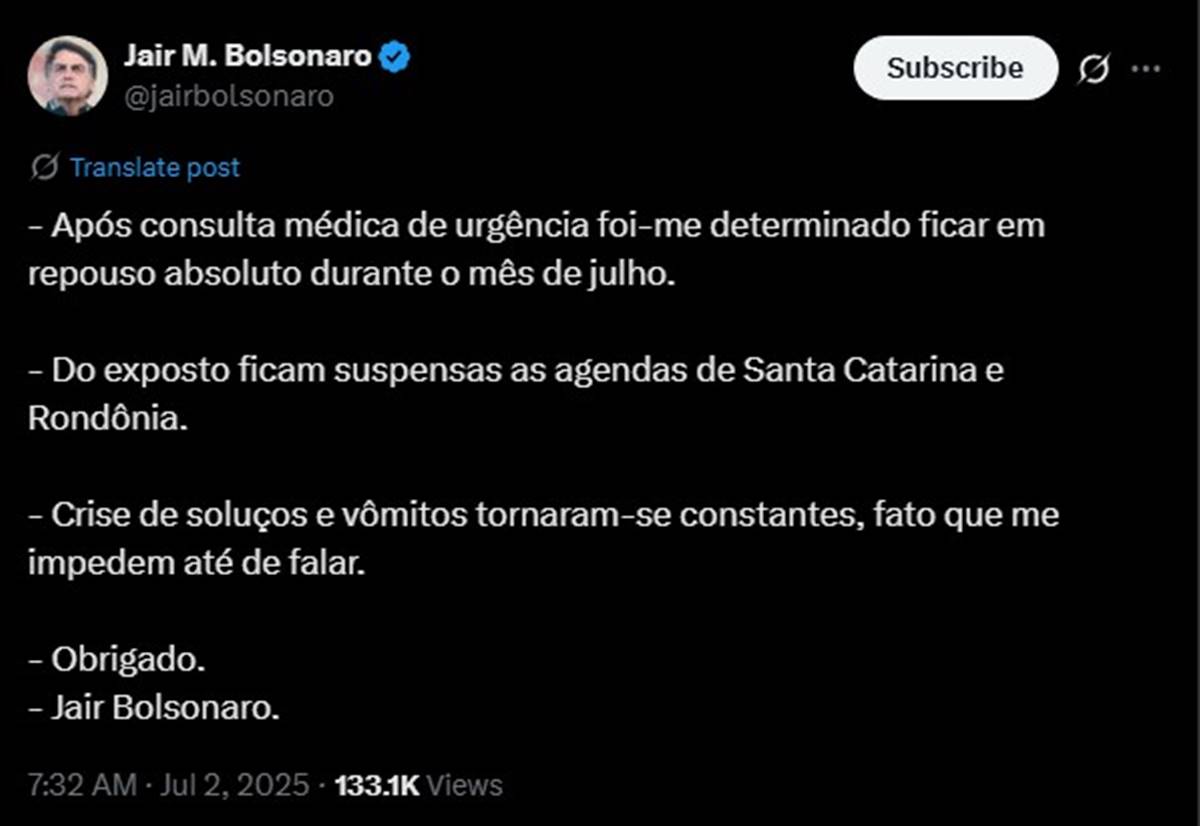Click the word Rondônia in the post

point(107,419)
